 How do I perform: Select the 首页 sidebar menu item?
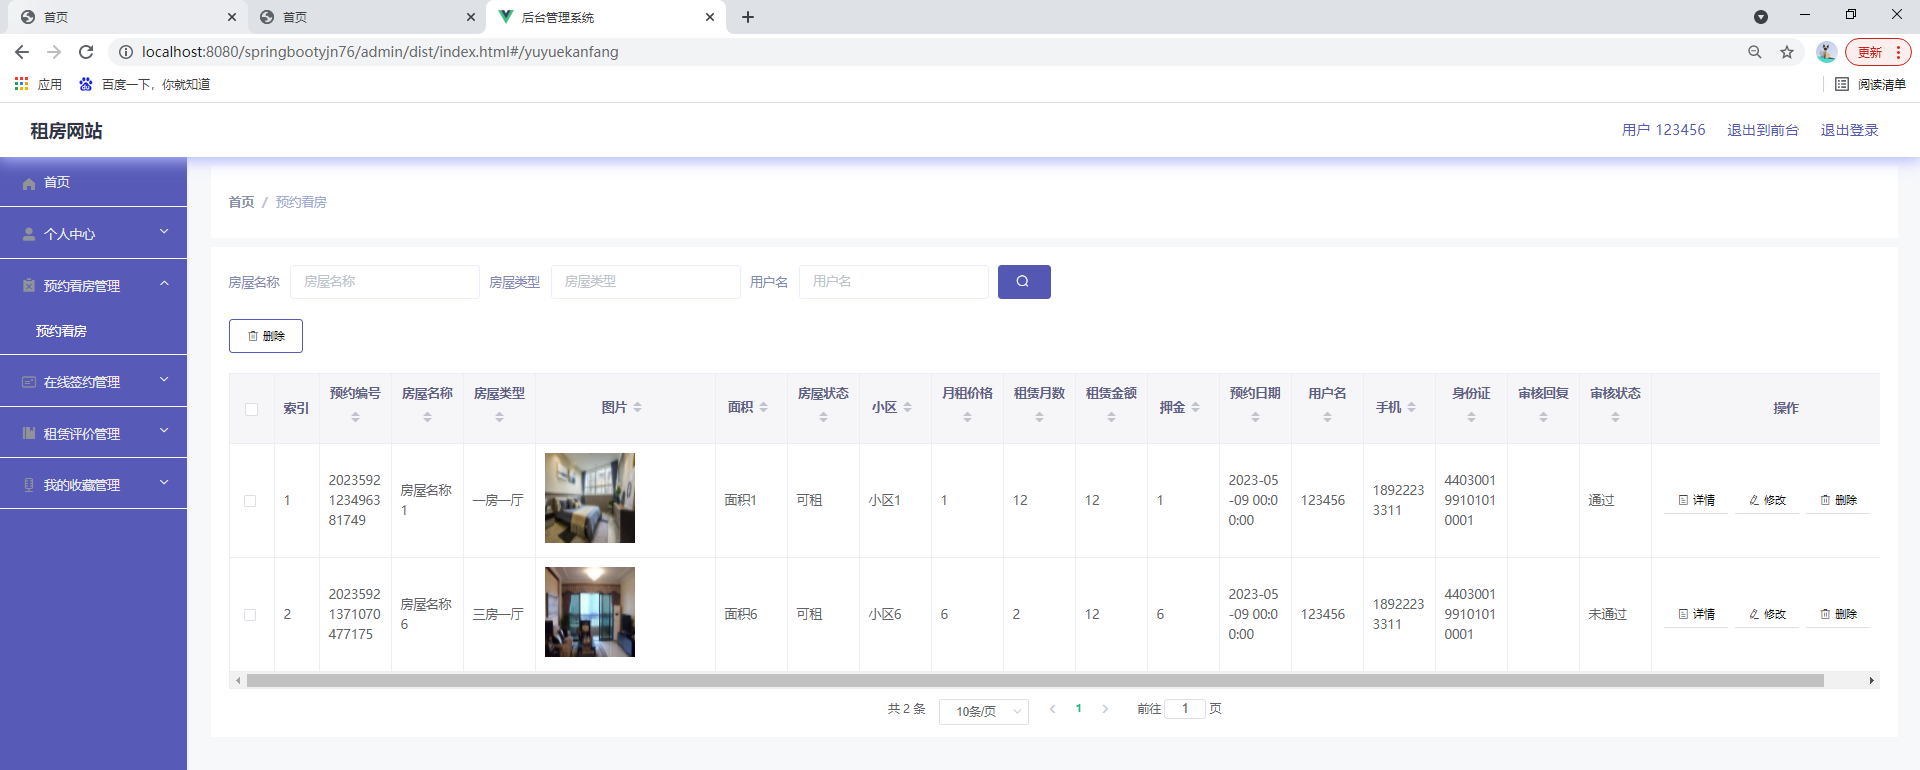(93, 182)
